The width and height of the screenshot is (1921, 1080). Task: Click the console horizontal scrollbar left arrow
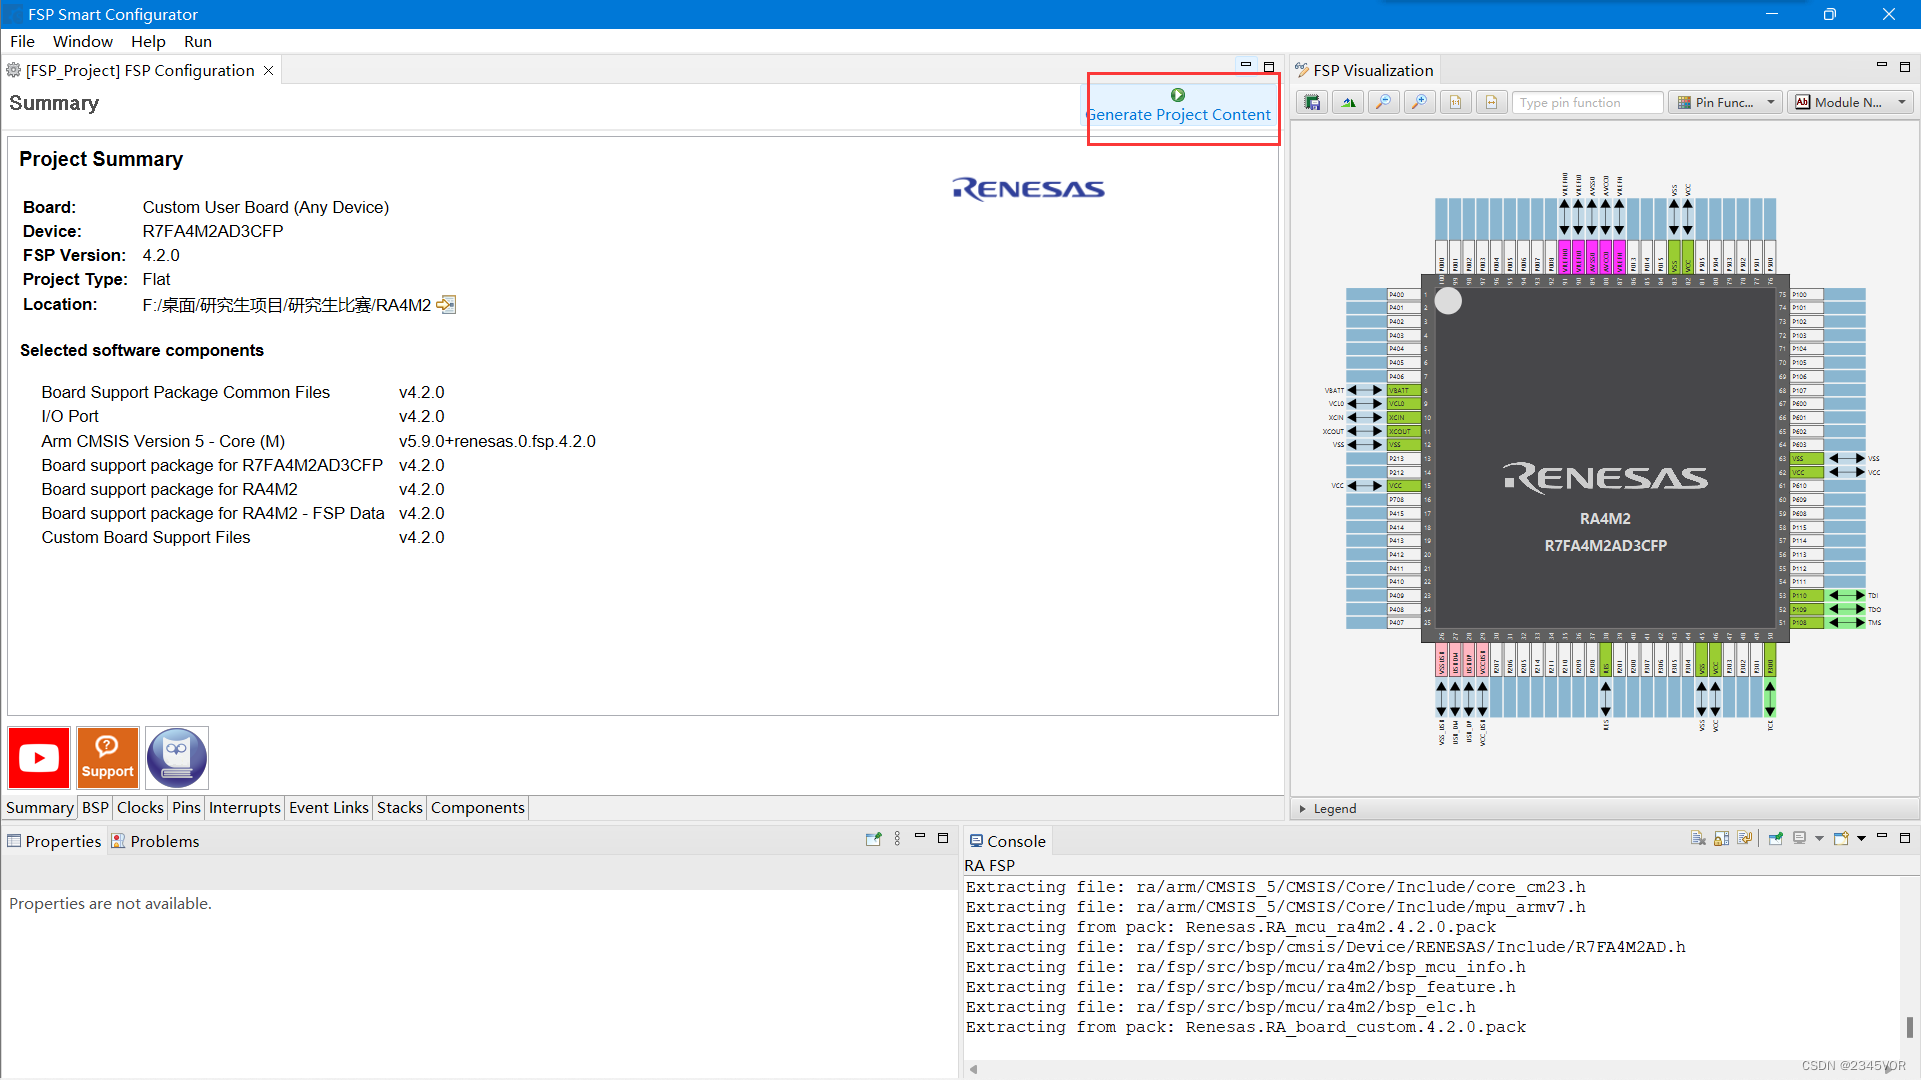pos(974,1069)
